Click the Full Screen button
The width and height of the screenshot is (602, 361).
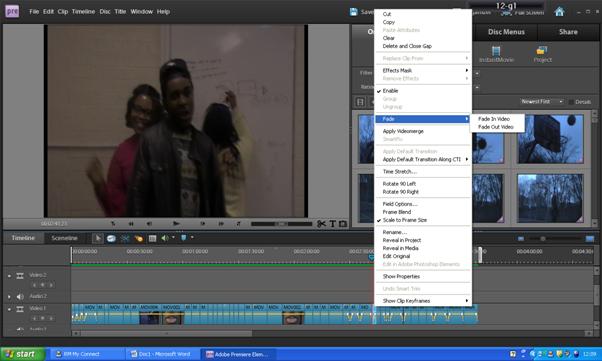523,12
